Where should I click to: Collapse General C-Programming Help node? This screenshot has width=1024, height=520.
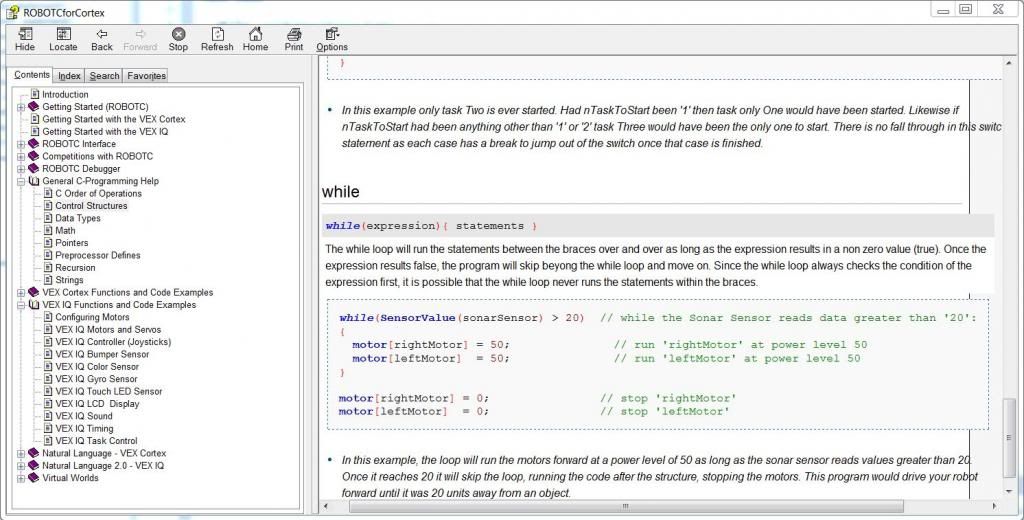21,182
